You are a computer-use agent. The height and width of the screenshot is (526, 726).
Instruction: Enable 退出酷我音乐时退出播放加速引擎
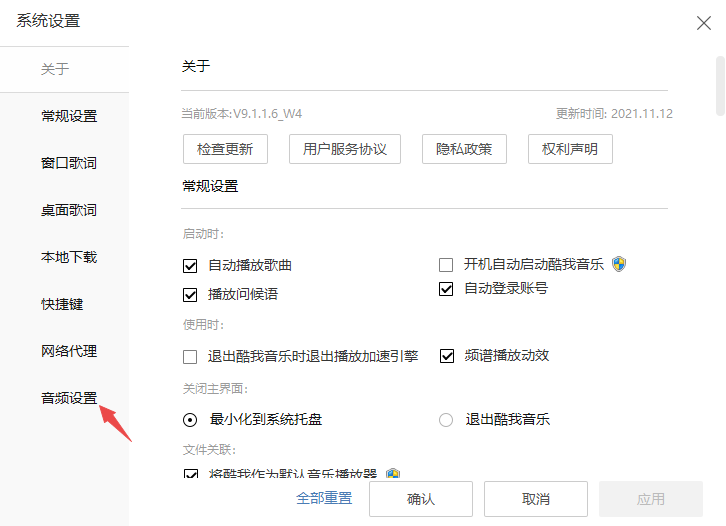pos(190,357)
